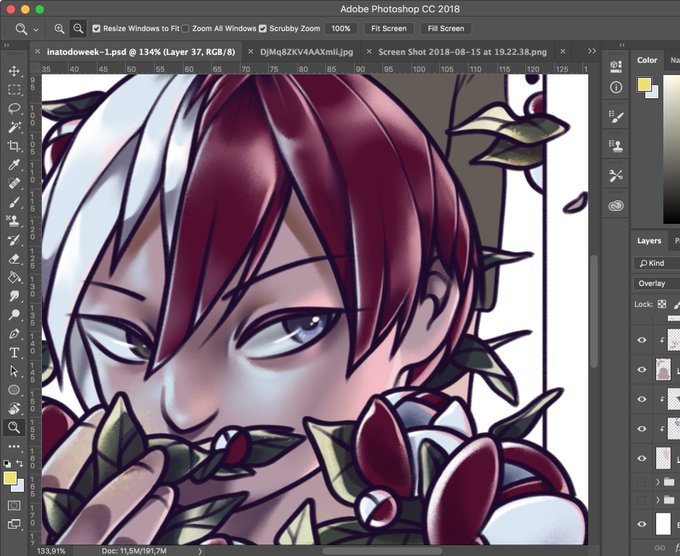Screen dimensions: 680x556
Task: Enable Zoom All Windows checkbox
Action: tap(185, 29)
